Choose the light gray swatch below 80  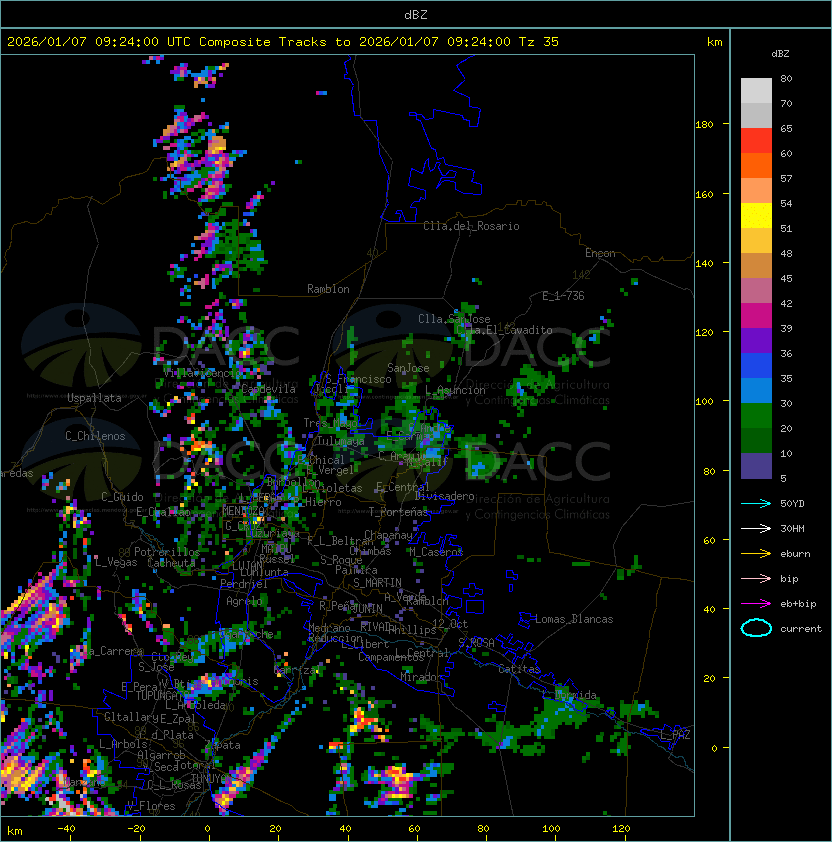(x=756, y=91)
